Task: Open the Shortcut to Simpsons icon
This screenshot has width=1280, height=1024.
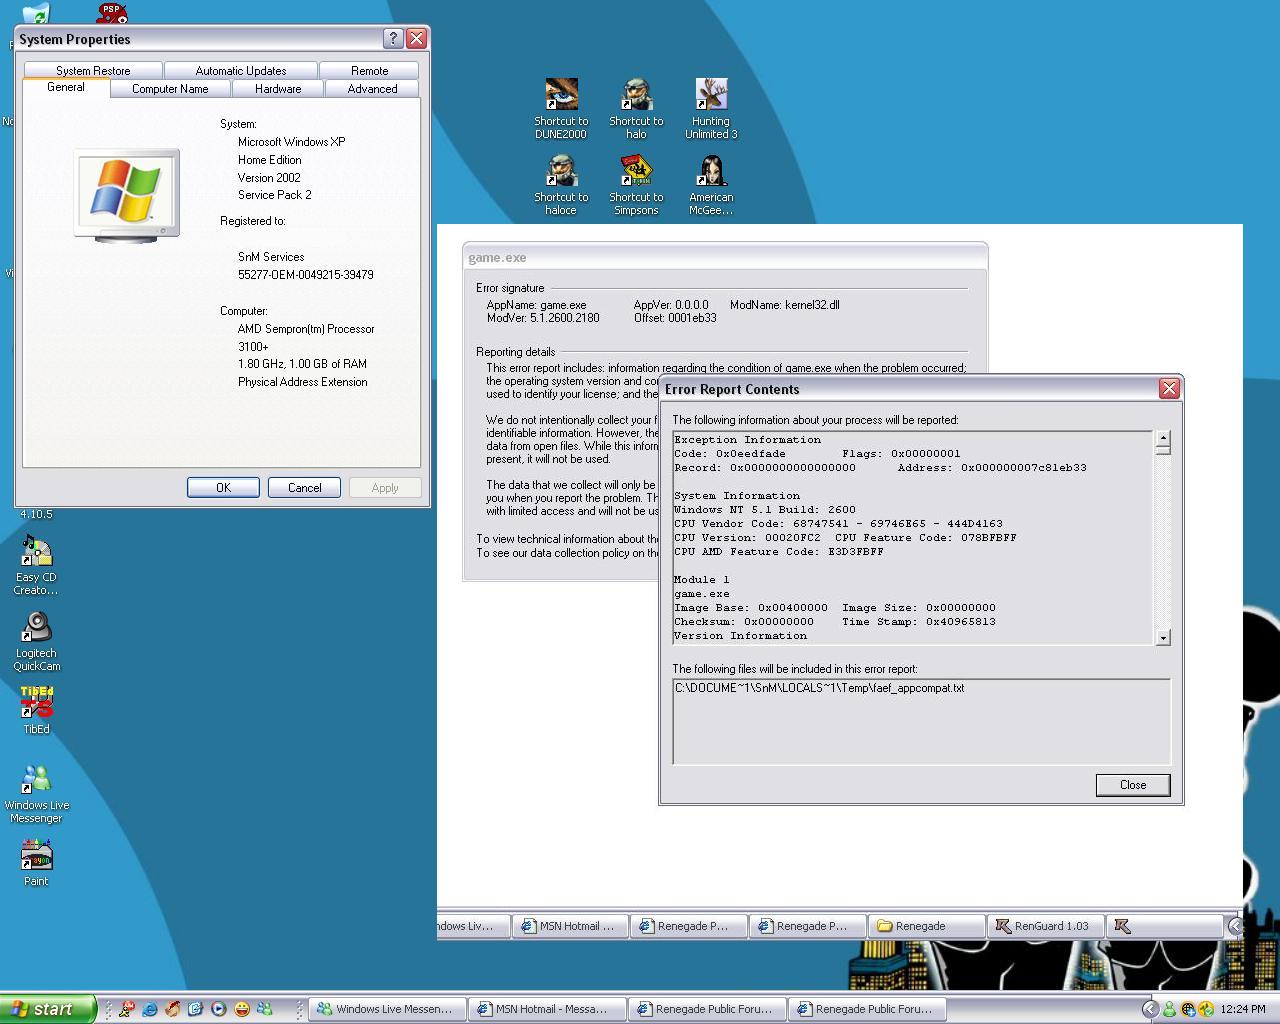Action: 636,171
